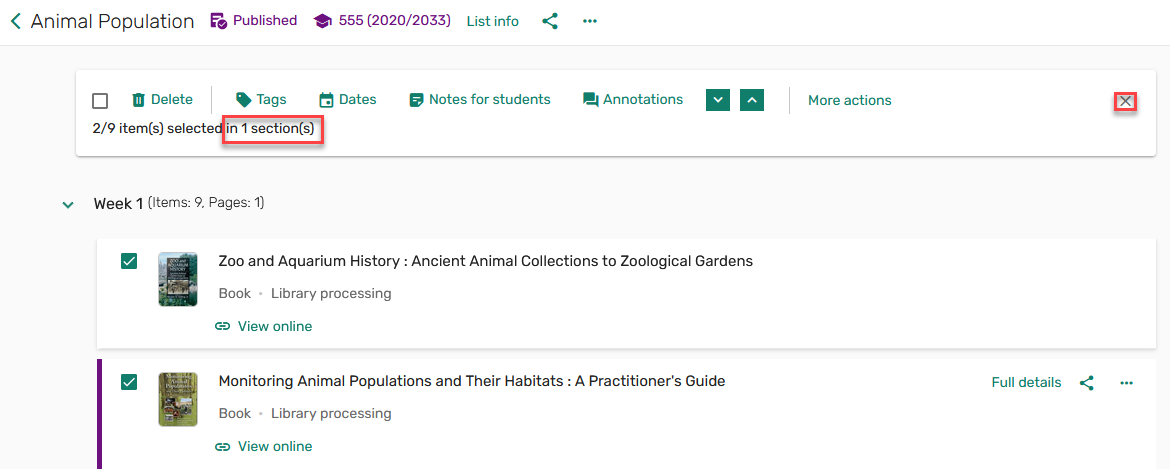Toggle the select-all checkbox in toolbar
1170x469 pixels.
(100, 101)
